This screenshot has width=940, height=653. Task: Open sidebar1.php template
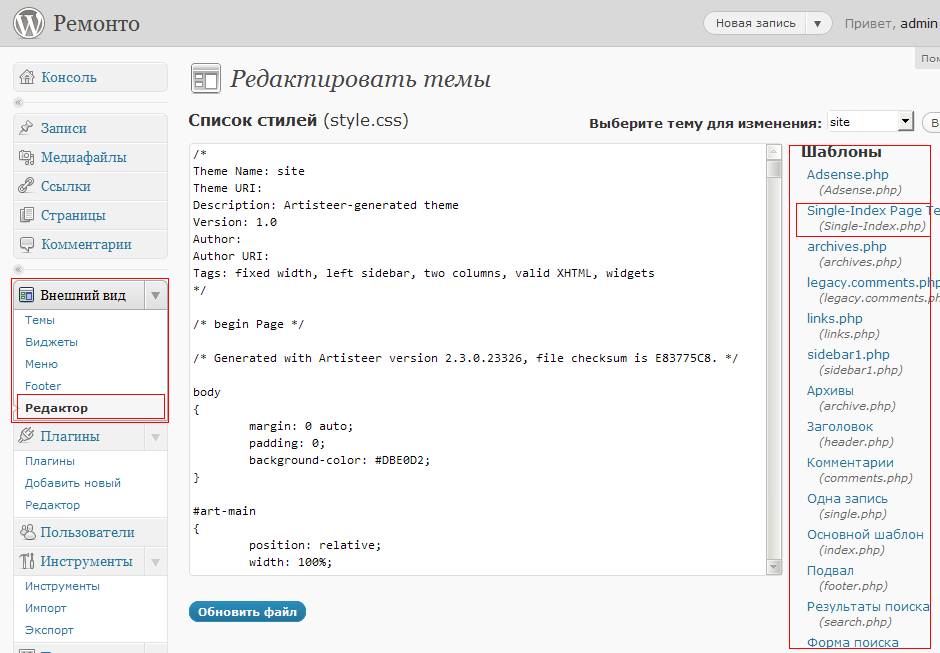848,354
